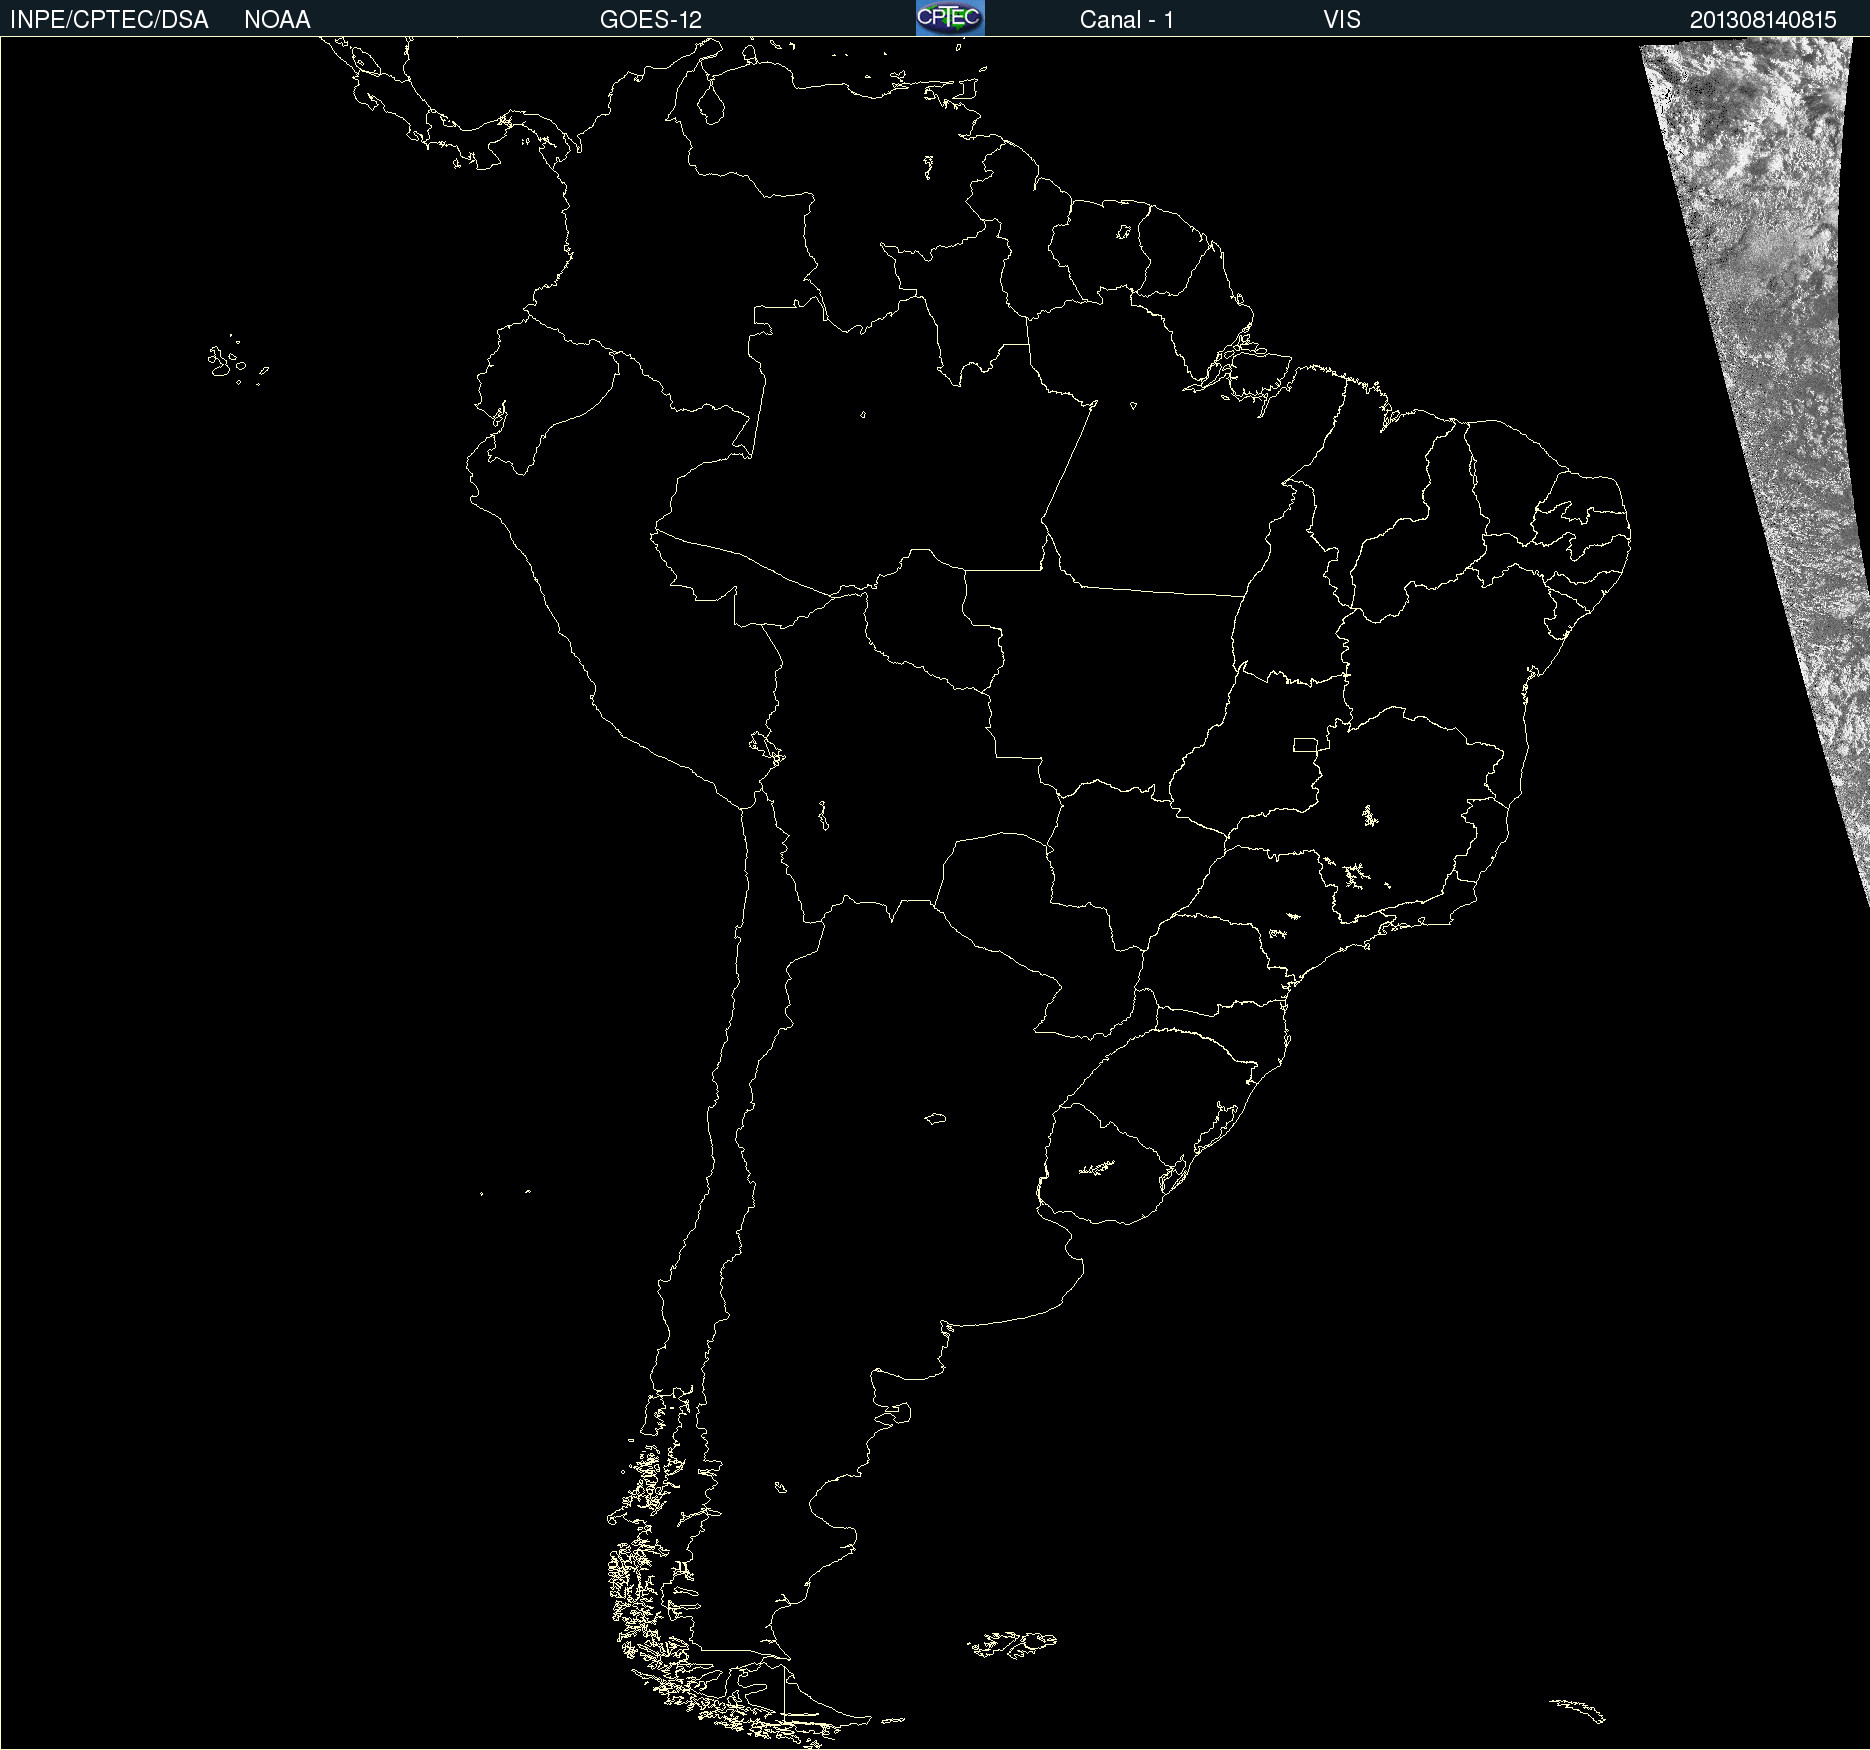Image resolution: width=1870 pixels, height=1750 pixels.
Task: Click the Canal - 1 label
Action: tap(1126, 20)
